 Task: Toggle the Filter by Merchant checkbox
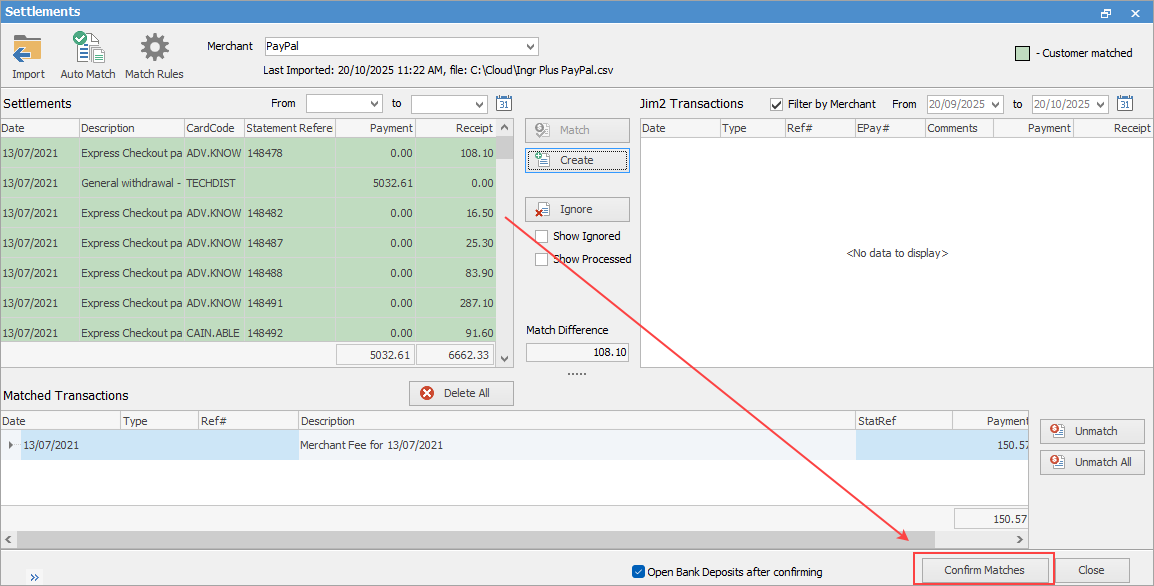click(x=777, y=104)
